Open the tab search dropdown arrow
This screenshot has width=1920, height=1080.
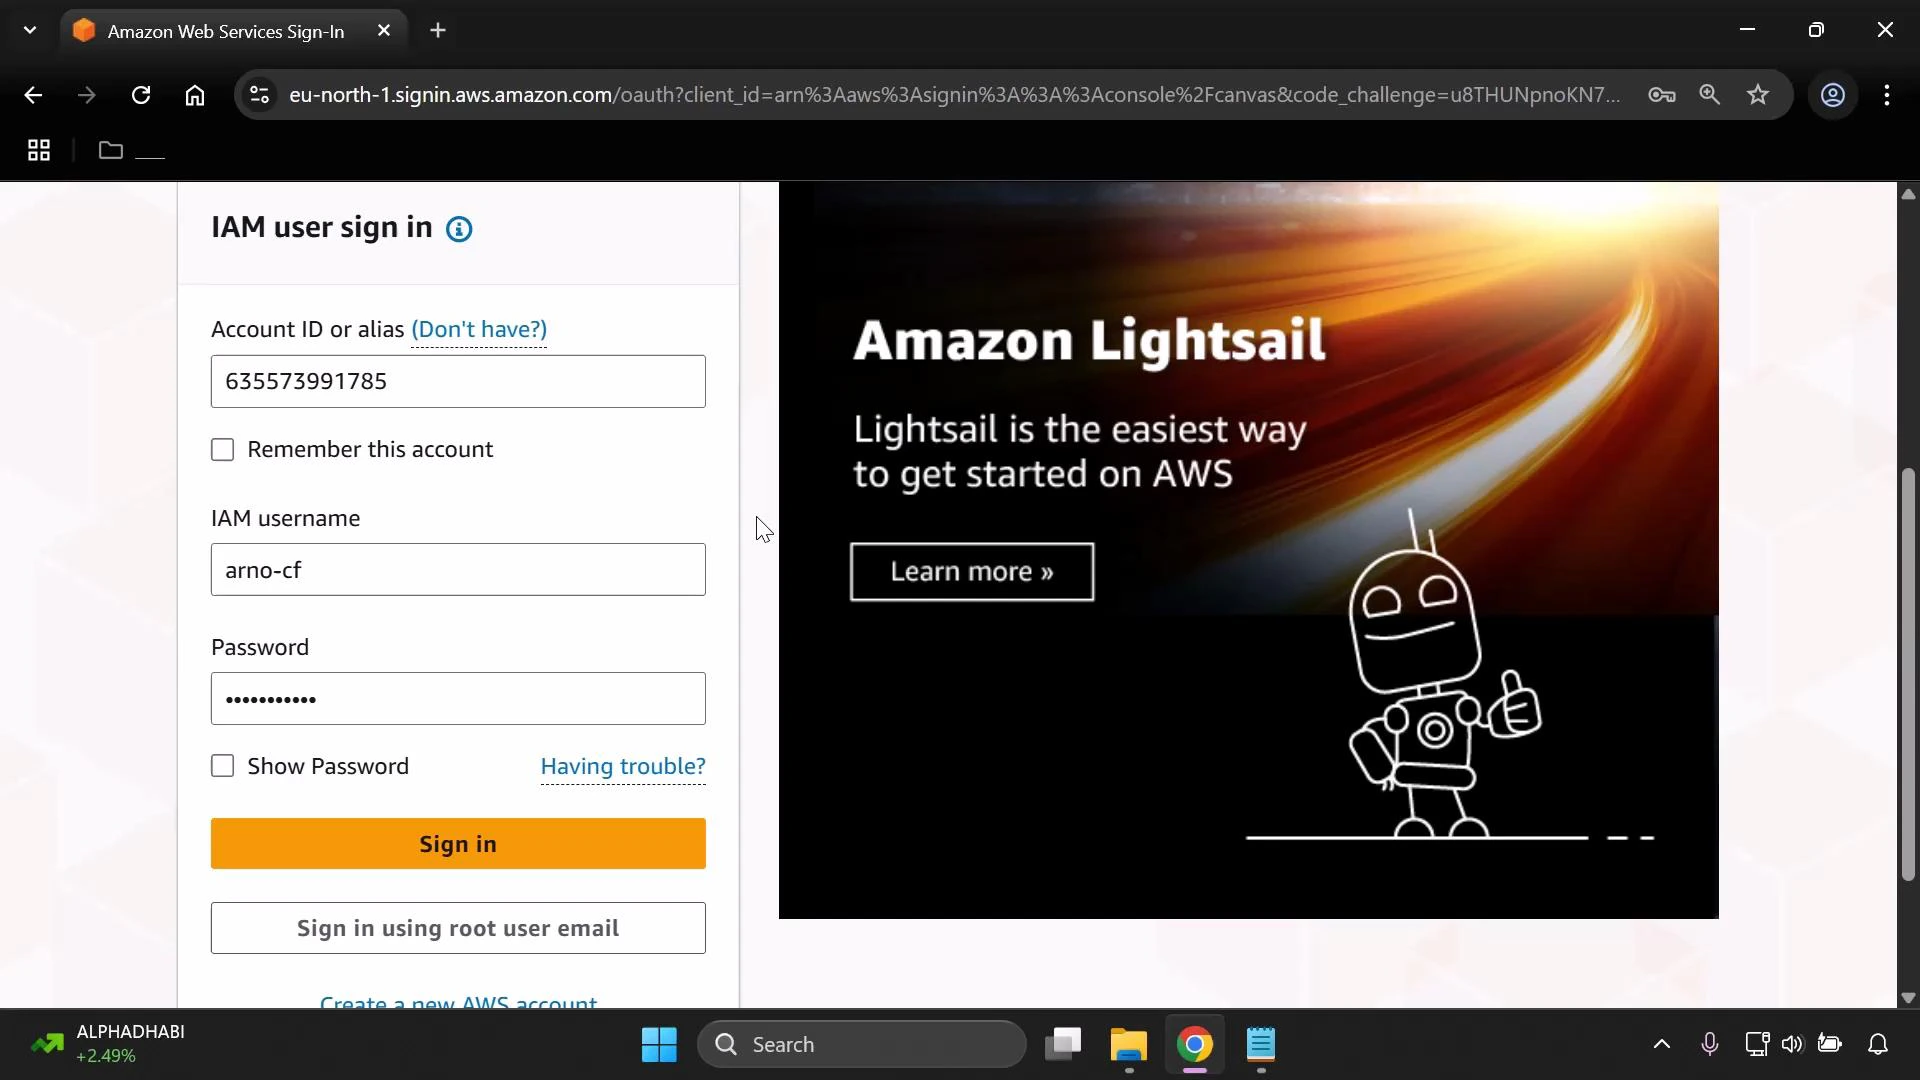click(x=29, y=30)
